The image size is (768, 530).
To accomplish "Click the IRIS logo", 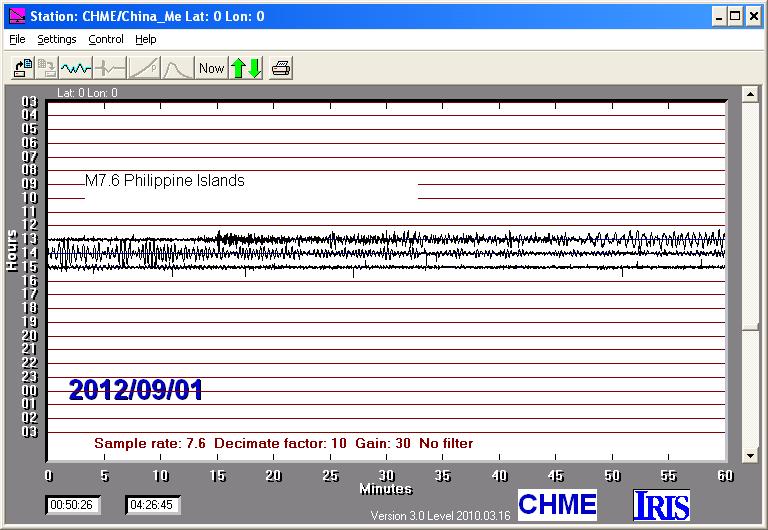I will [661, 505].
